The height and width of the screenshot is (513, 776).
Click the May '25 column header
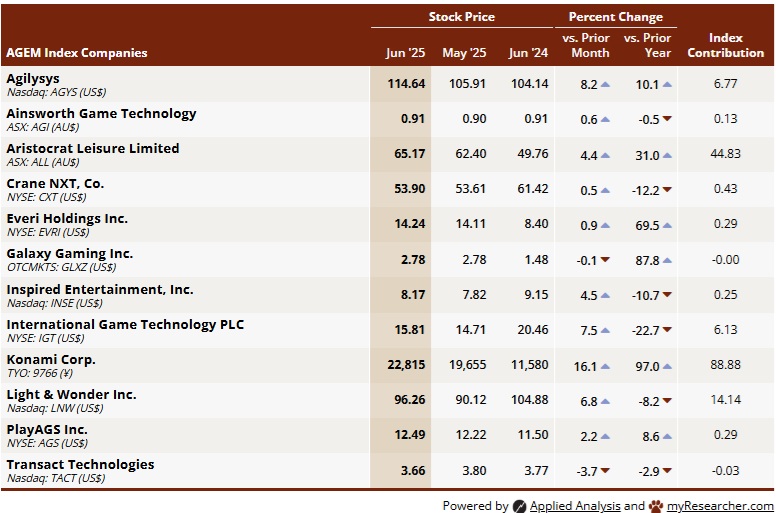coord(464,53)
